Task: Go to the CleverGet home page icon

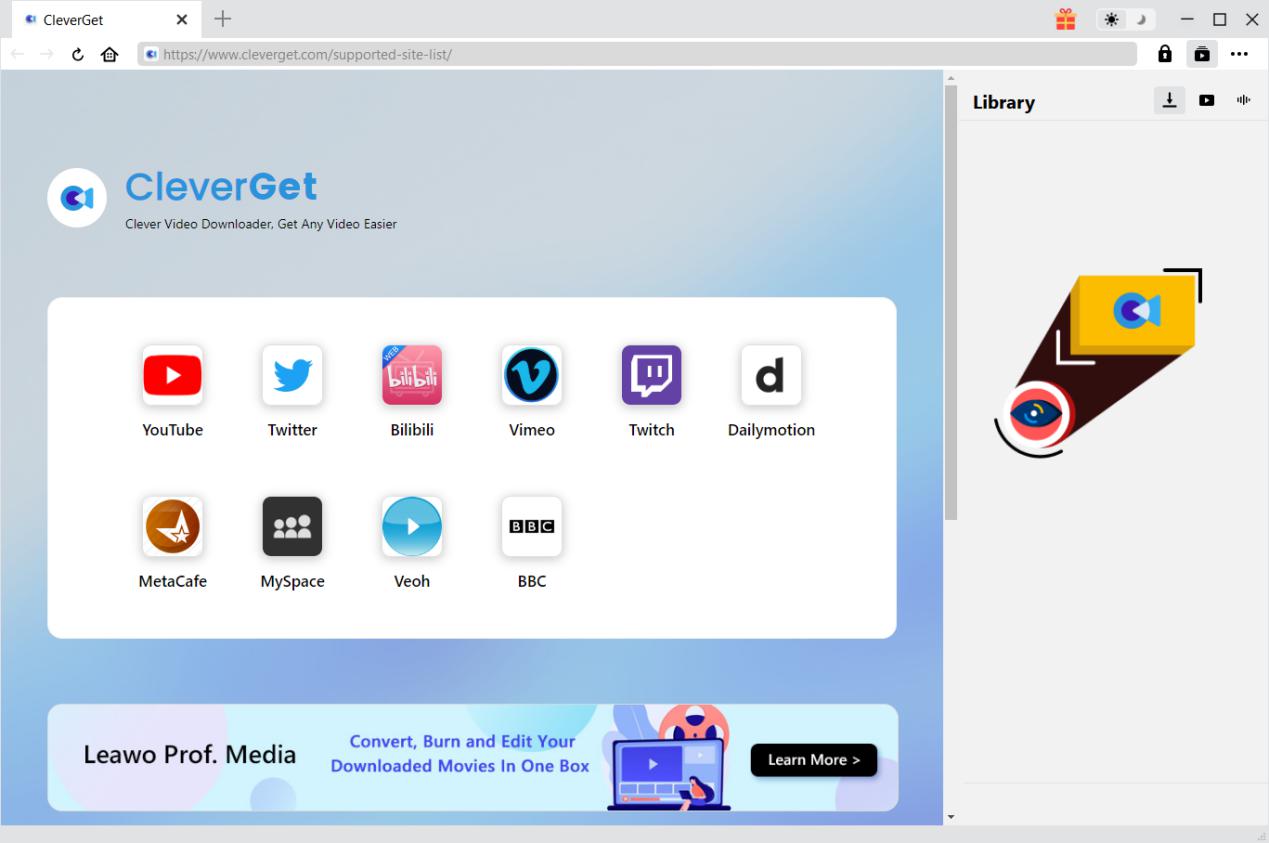Action: tap(109, 54)
